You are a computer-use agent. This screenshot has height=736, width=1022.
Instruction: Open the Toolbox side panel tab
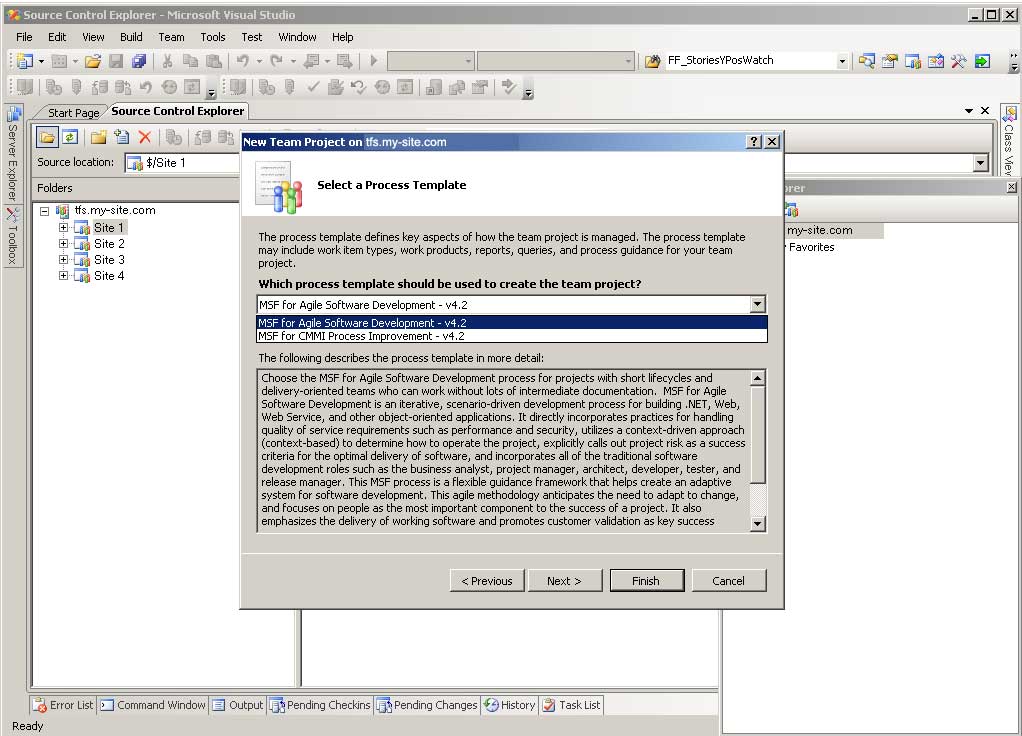click(12, 235)
